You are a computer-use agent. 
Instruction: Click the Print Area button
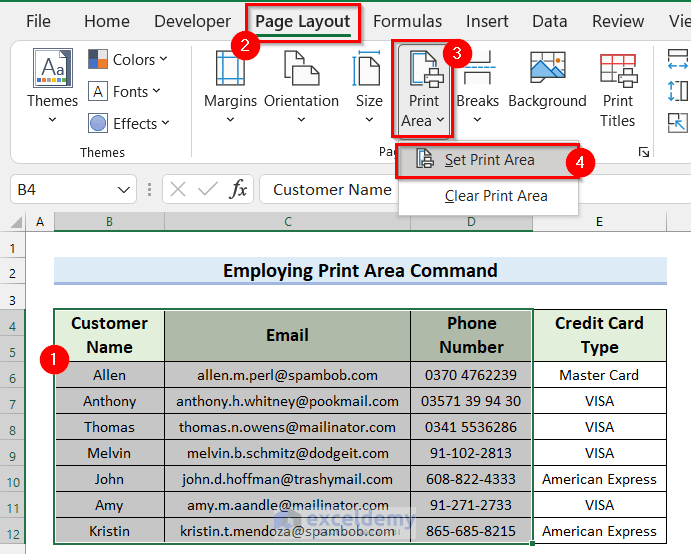(423, 89)
